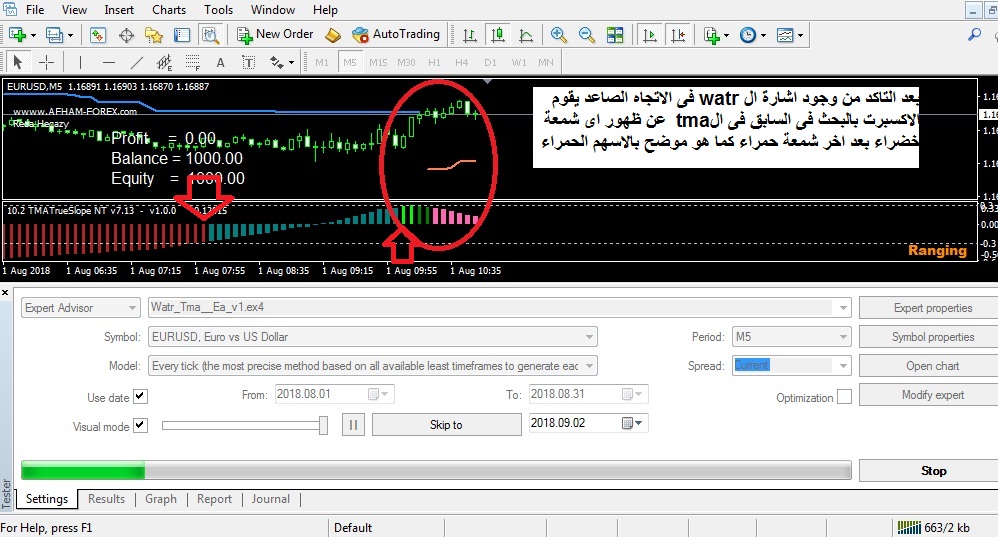Select the Crosshair cursor tool
The height and width of the screenshot is (537, 998).
pyautogui.click(x=46, y=62)
